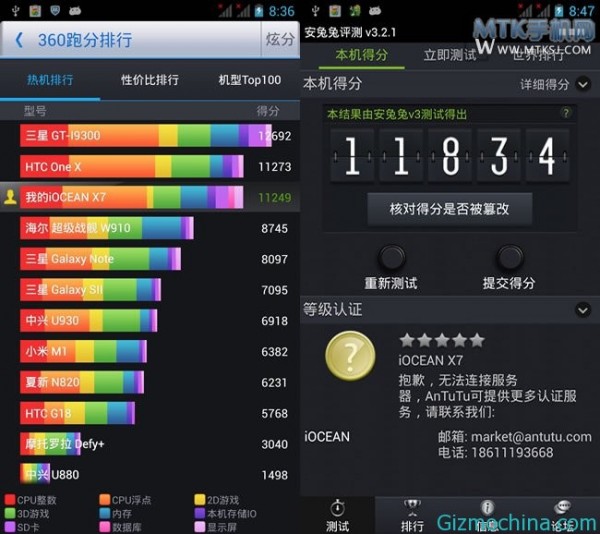Open the HTC G18 row
Image resolution: width=600 pixels, height=534 pixels.
pos(150,413)
